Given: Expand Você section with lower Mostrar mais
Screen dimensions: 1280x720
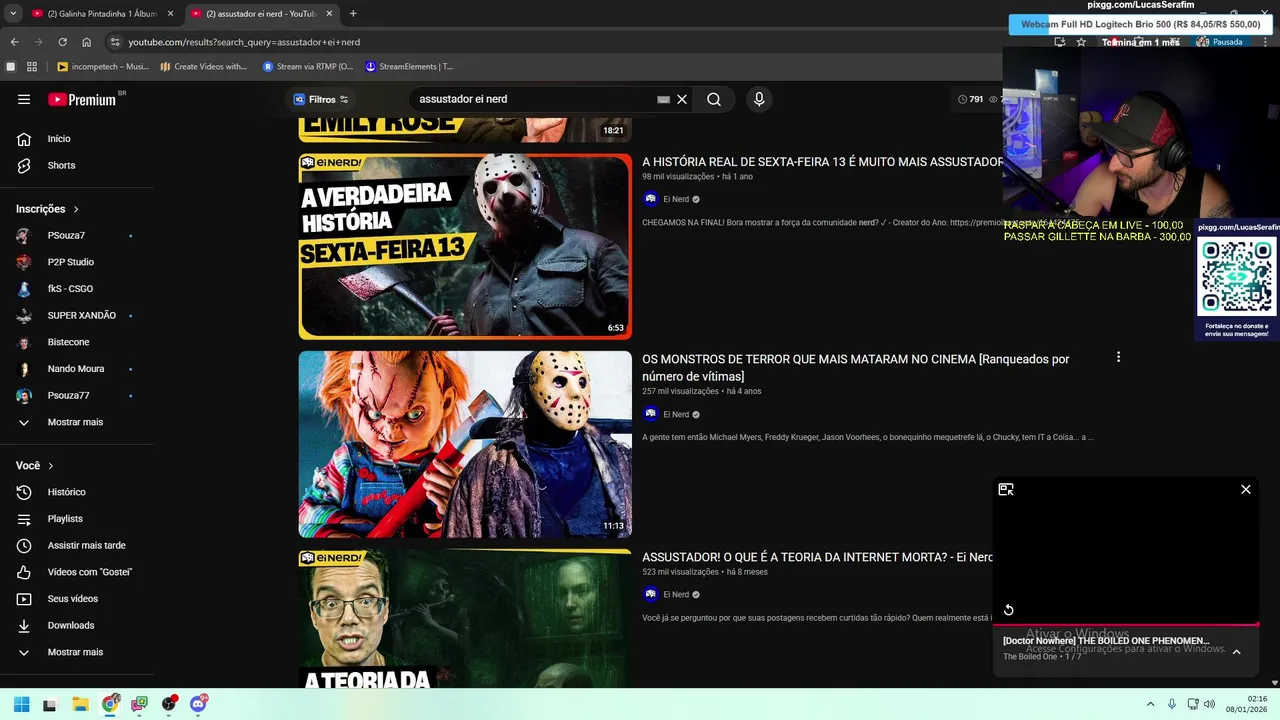Looking at the screenshot, I should 76,652.
